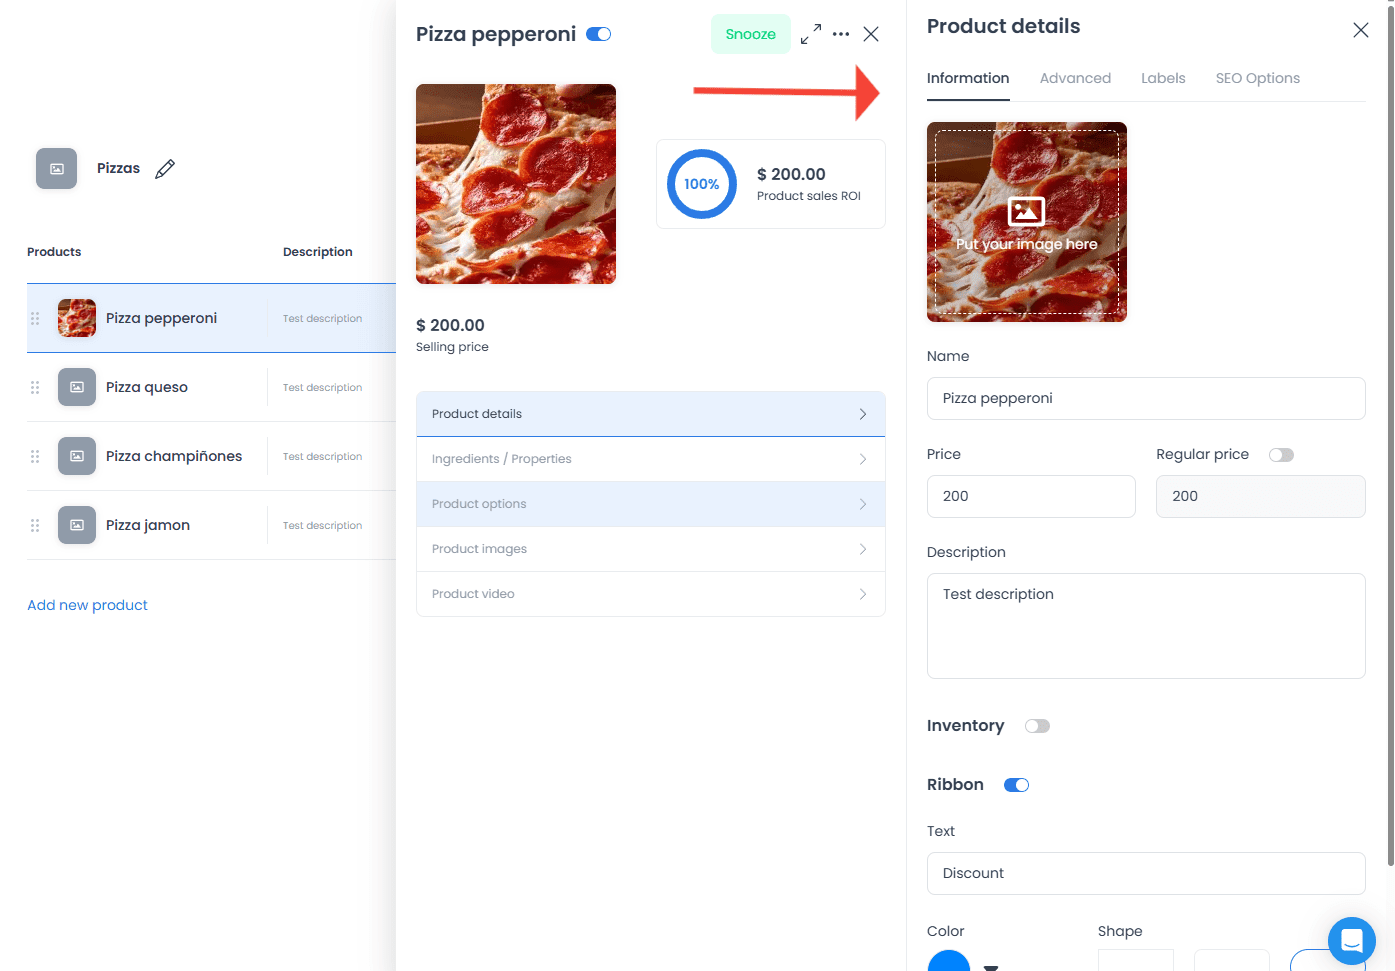
Task: Select the Pizza queso product row
Action: tap(211, 387)
